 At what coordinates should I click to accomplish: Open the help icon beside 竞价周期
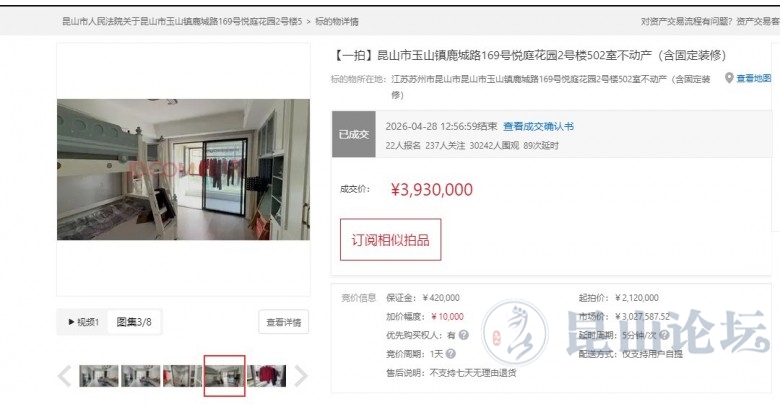click(451, 354)
